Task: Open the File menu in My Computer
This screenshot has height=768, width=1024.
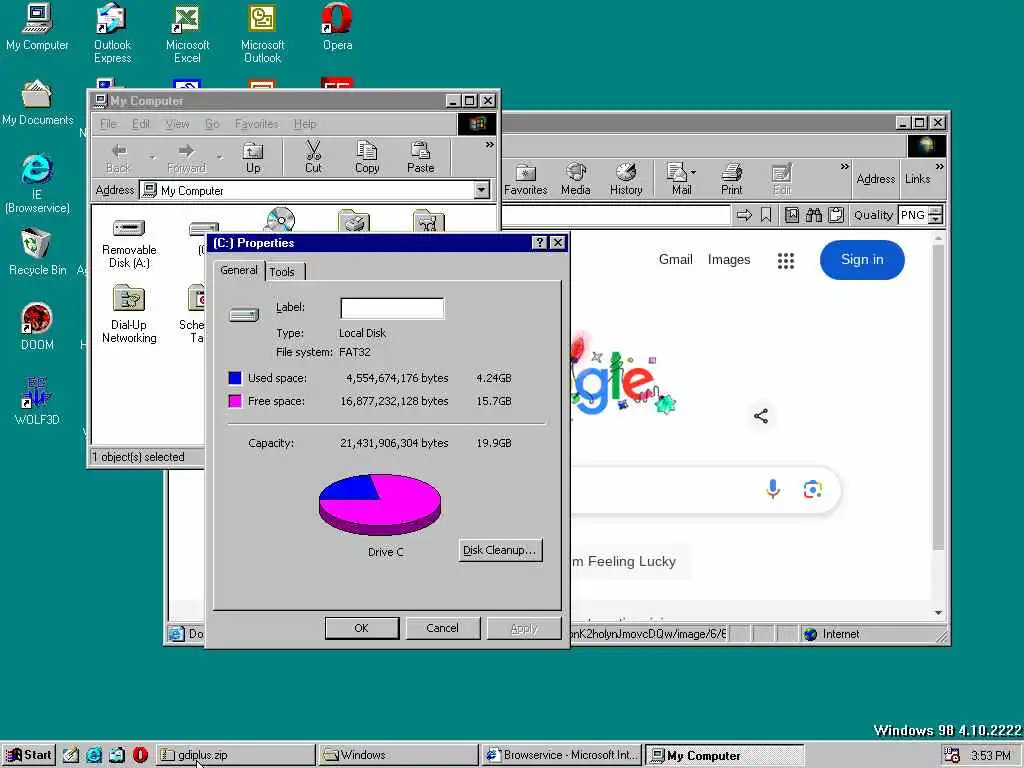Action: coord(108,123)
